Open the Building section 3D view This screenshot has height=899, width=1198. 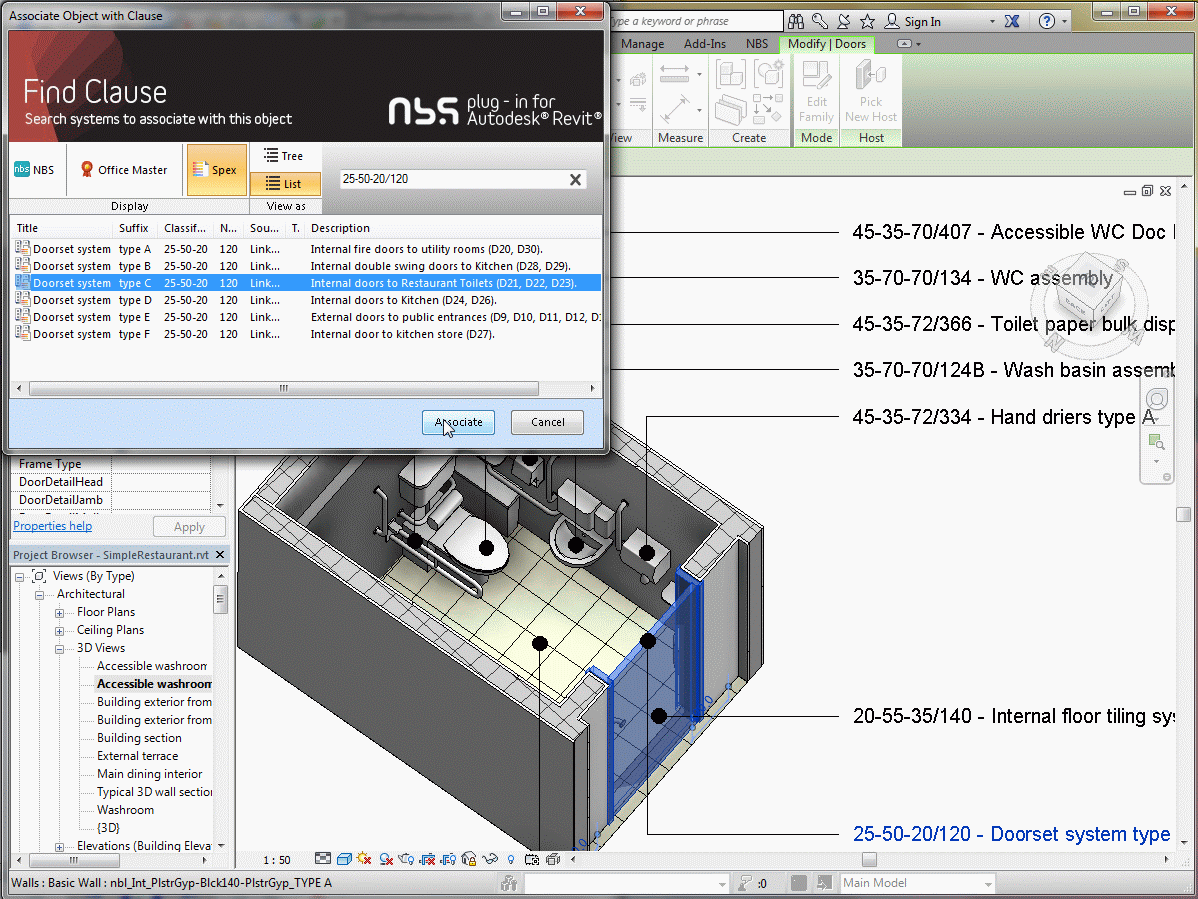[139, 738]
